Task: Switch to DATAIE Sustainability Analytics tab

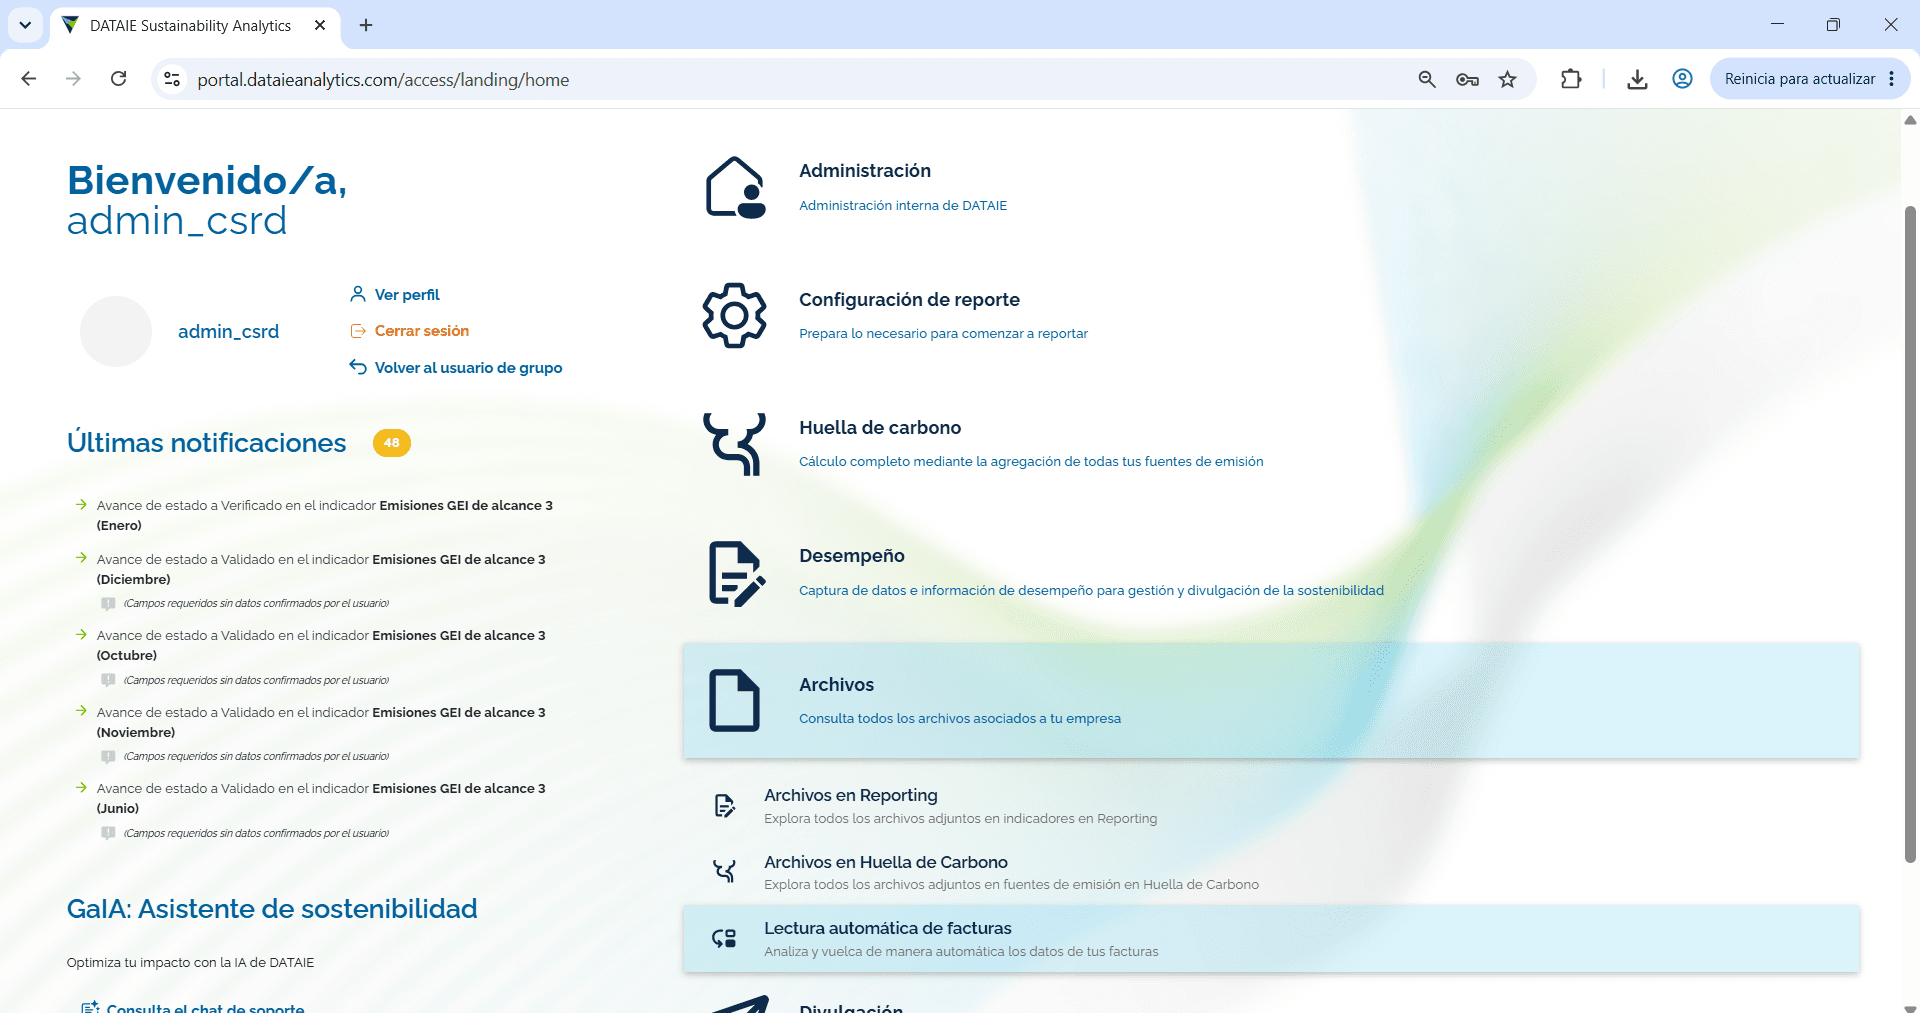Action: 190,26
